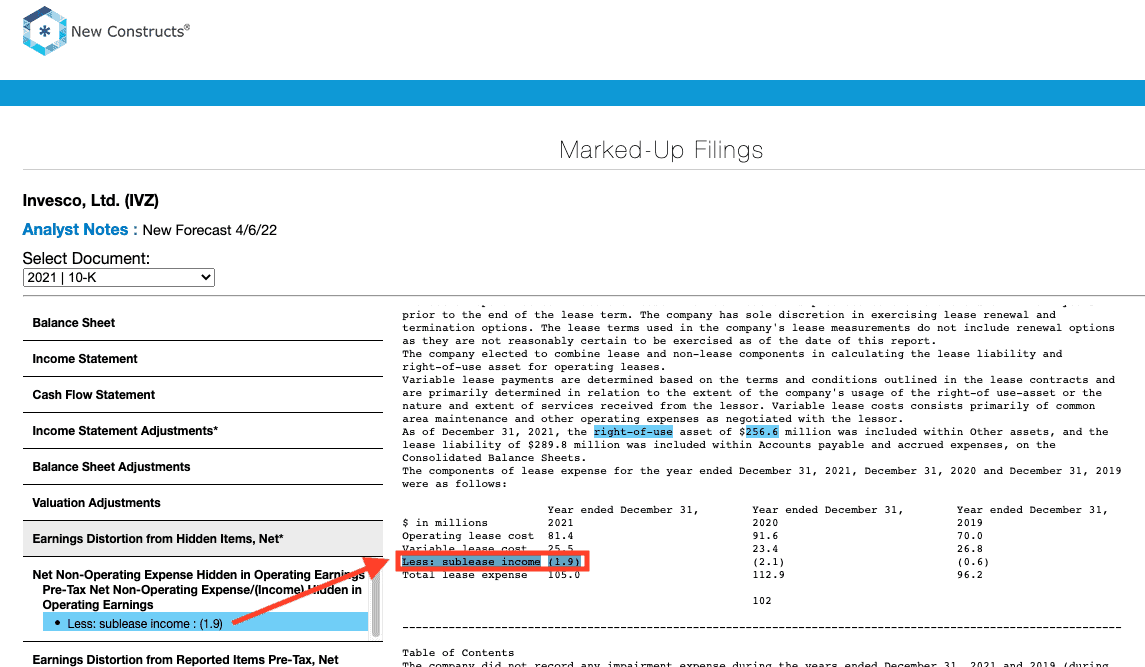This screenshot has width=1145, height=667.
Task: Open Income Statement Adjustments section
Action: click(x=202, y=431)
